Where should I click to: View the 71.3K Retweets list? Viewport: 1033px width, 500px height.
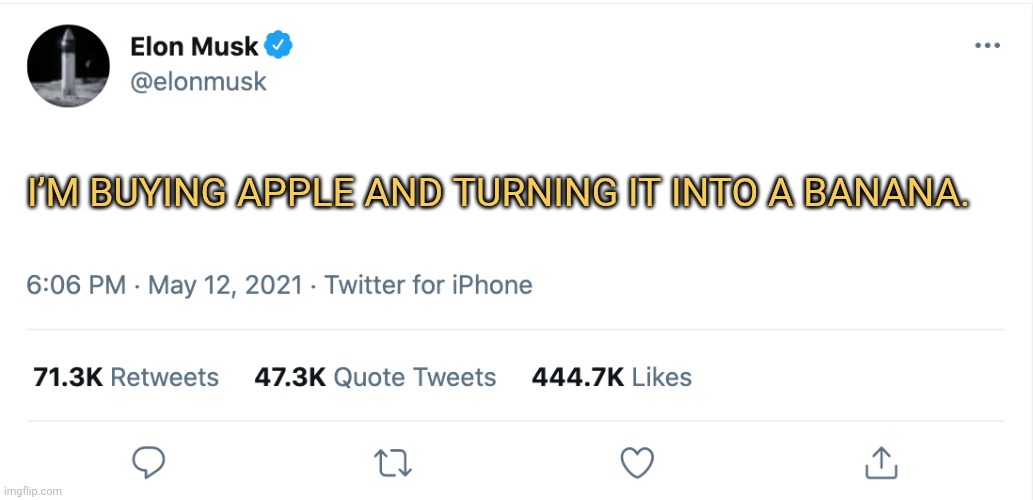(125, 377)
